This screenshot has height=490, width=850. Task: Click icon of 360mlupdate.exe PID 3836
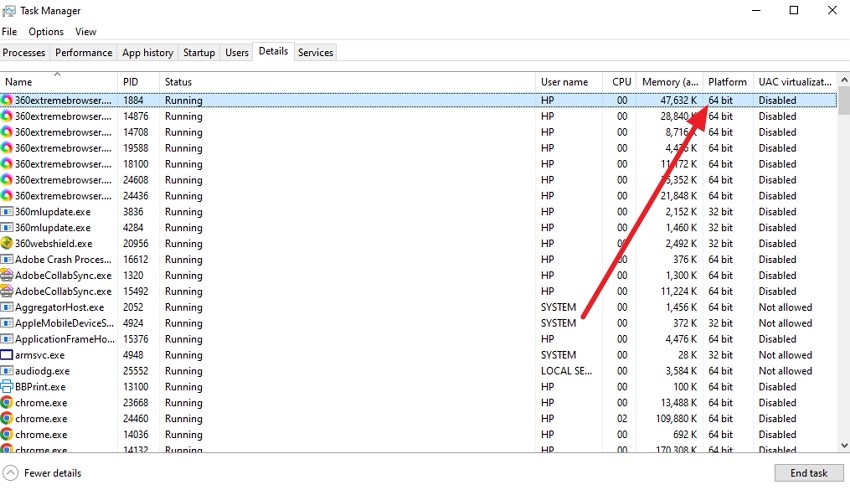click(7, 211)
